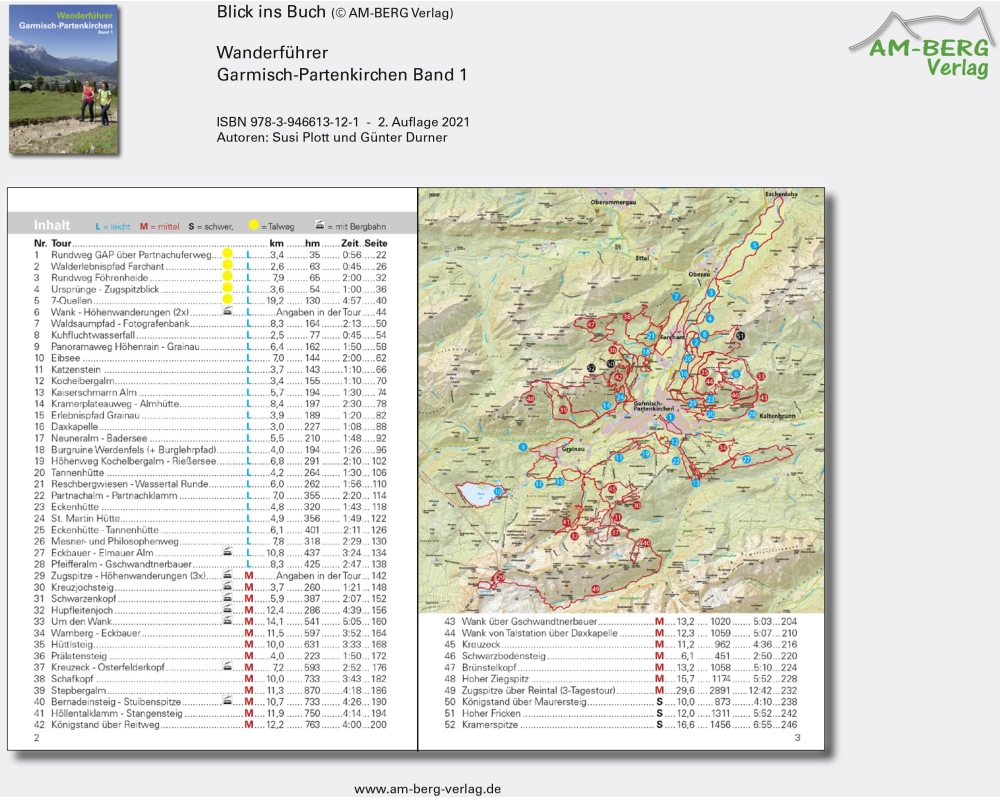This screenshot has height=800, width=1000.
Task: Click the yellow circle beside 7-Quellen
Action: (x=227, y=299)
